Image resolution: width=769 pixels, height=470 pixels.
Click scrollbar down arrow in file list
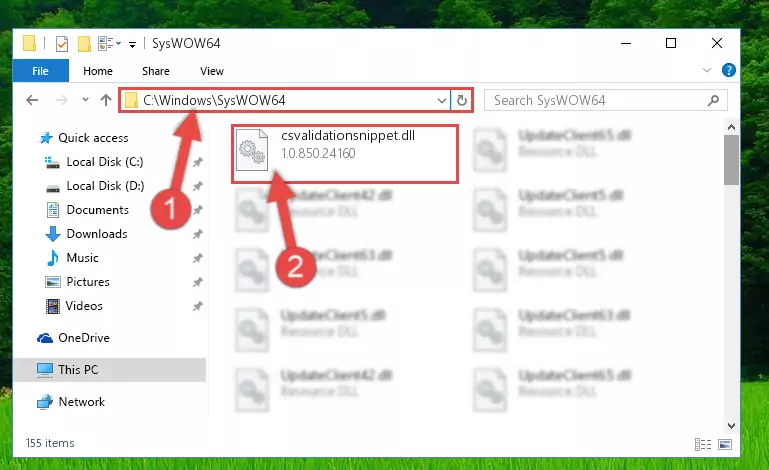point(731,426)
